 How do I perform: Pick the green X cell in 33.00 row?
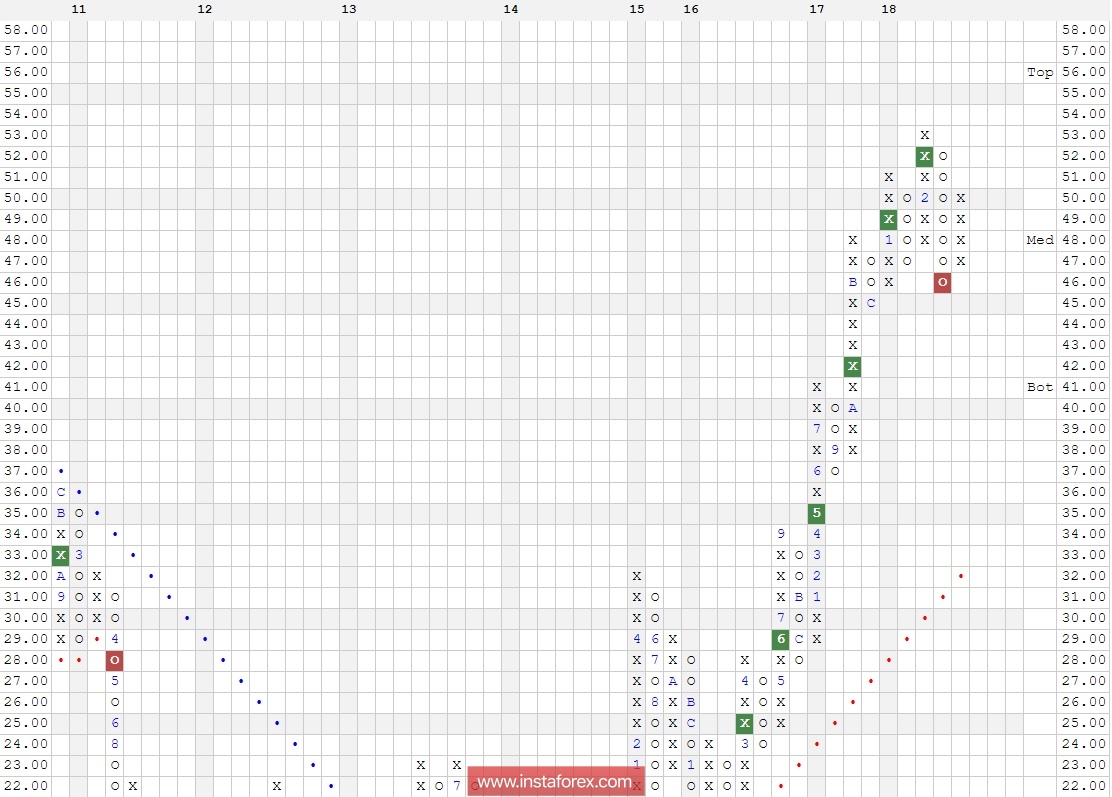pos(61,555)
